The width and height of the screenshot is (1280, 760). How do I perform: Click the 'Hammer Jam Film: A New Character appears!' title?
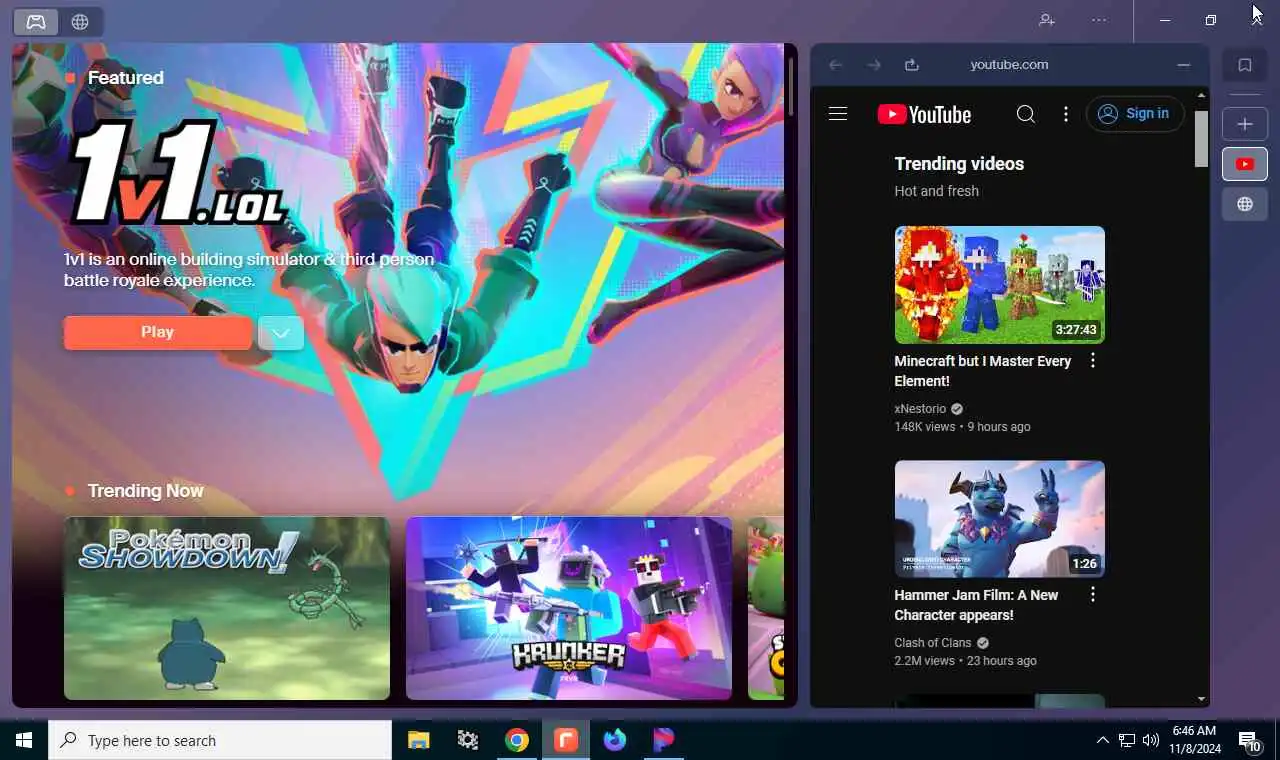tap(976, 605)
